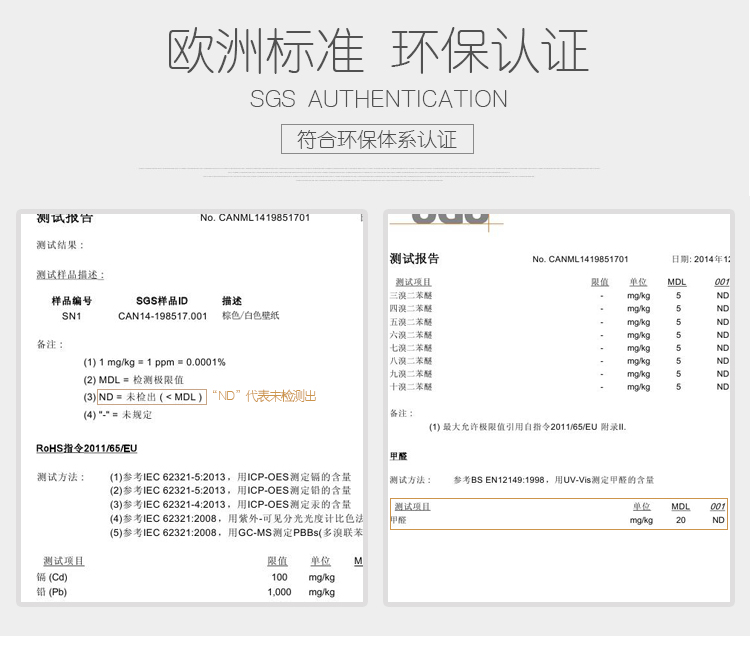
Task: Click the 三溴二苯醚 row
Action: coord(560,296)
